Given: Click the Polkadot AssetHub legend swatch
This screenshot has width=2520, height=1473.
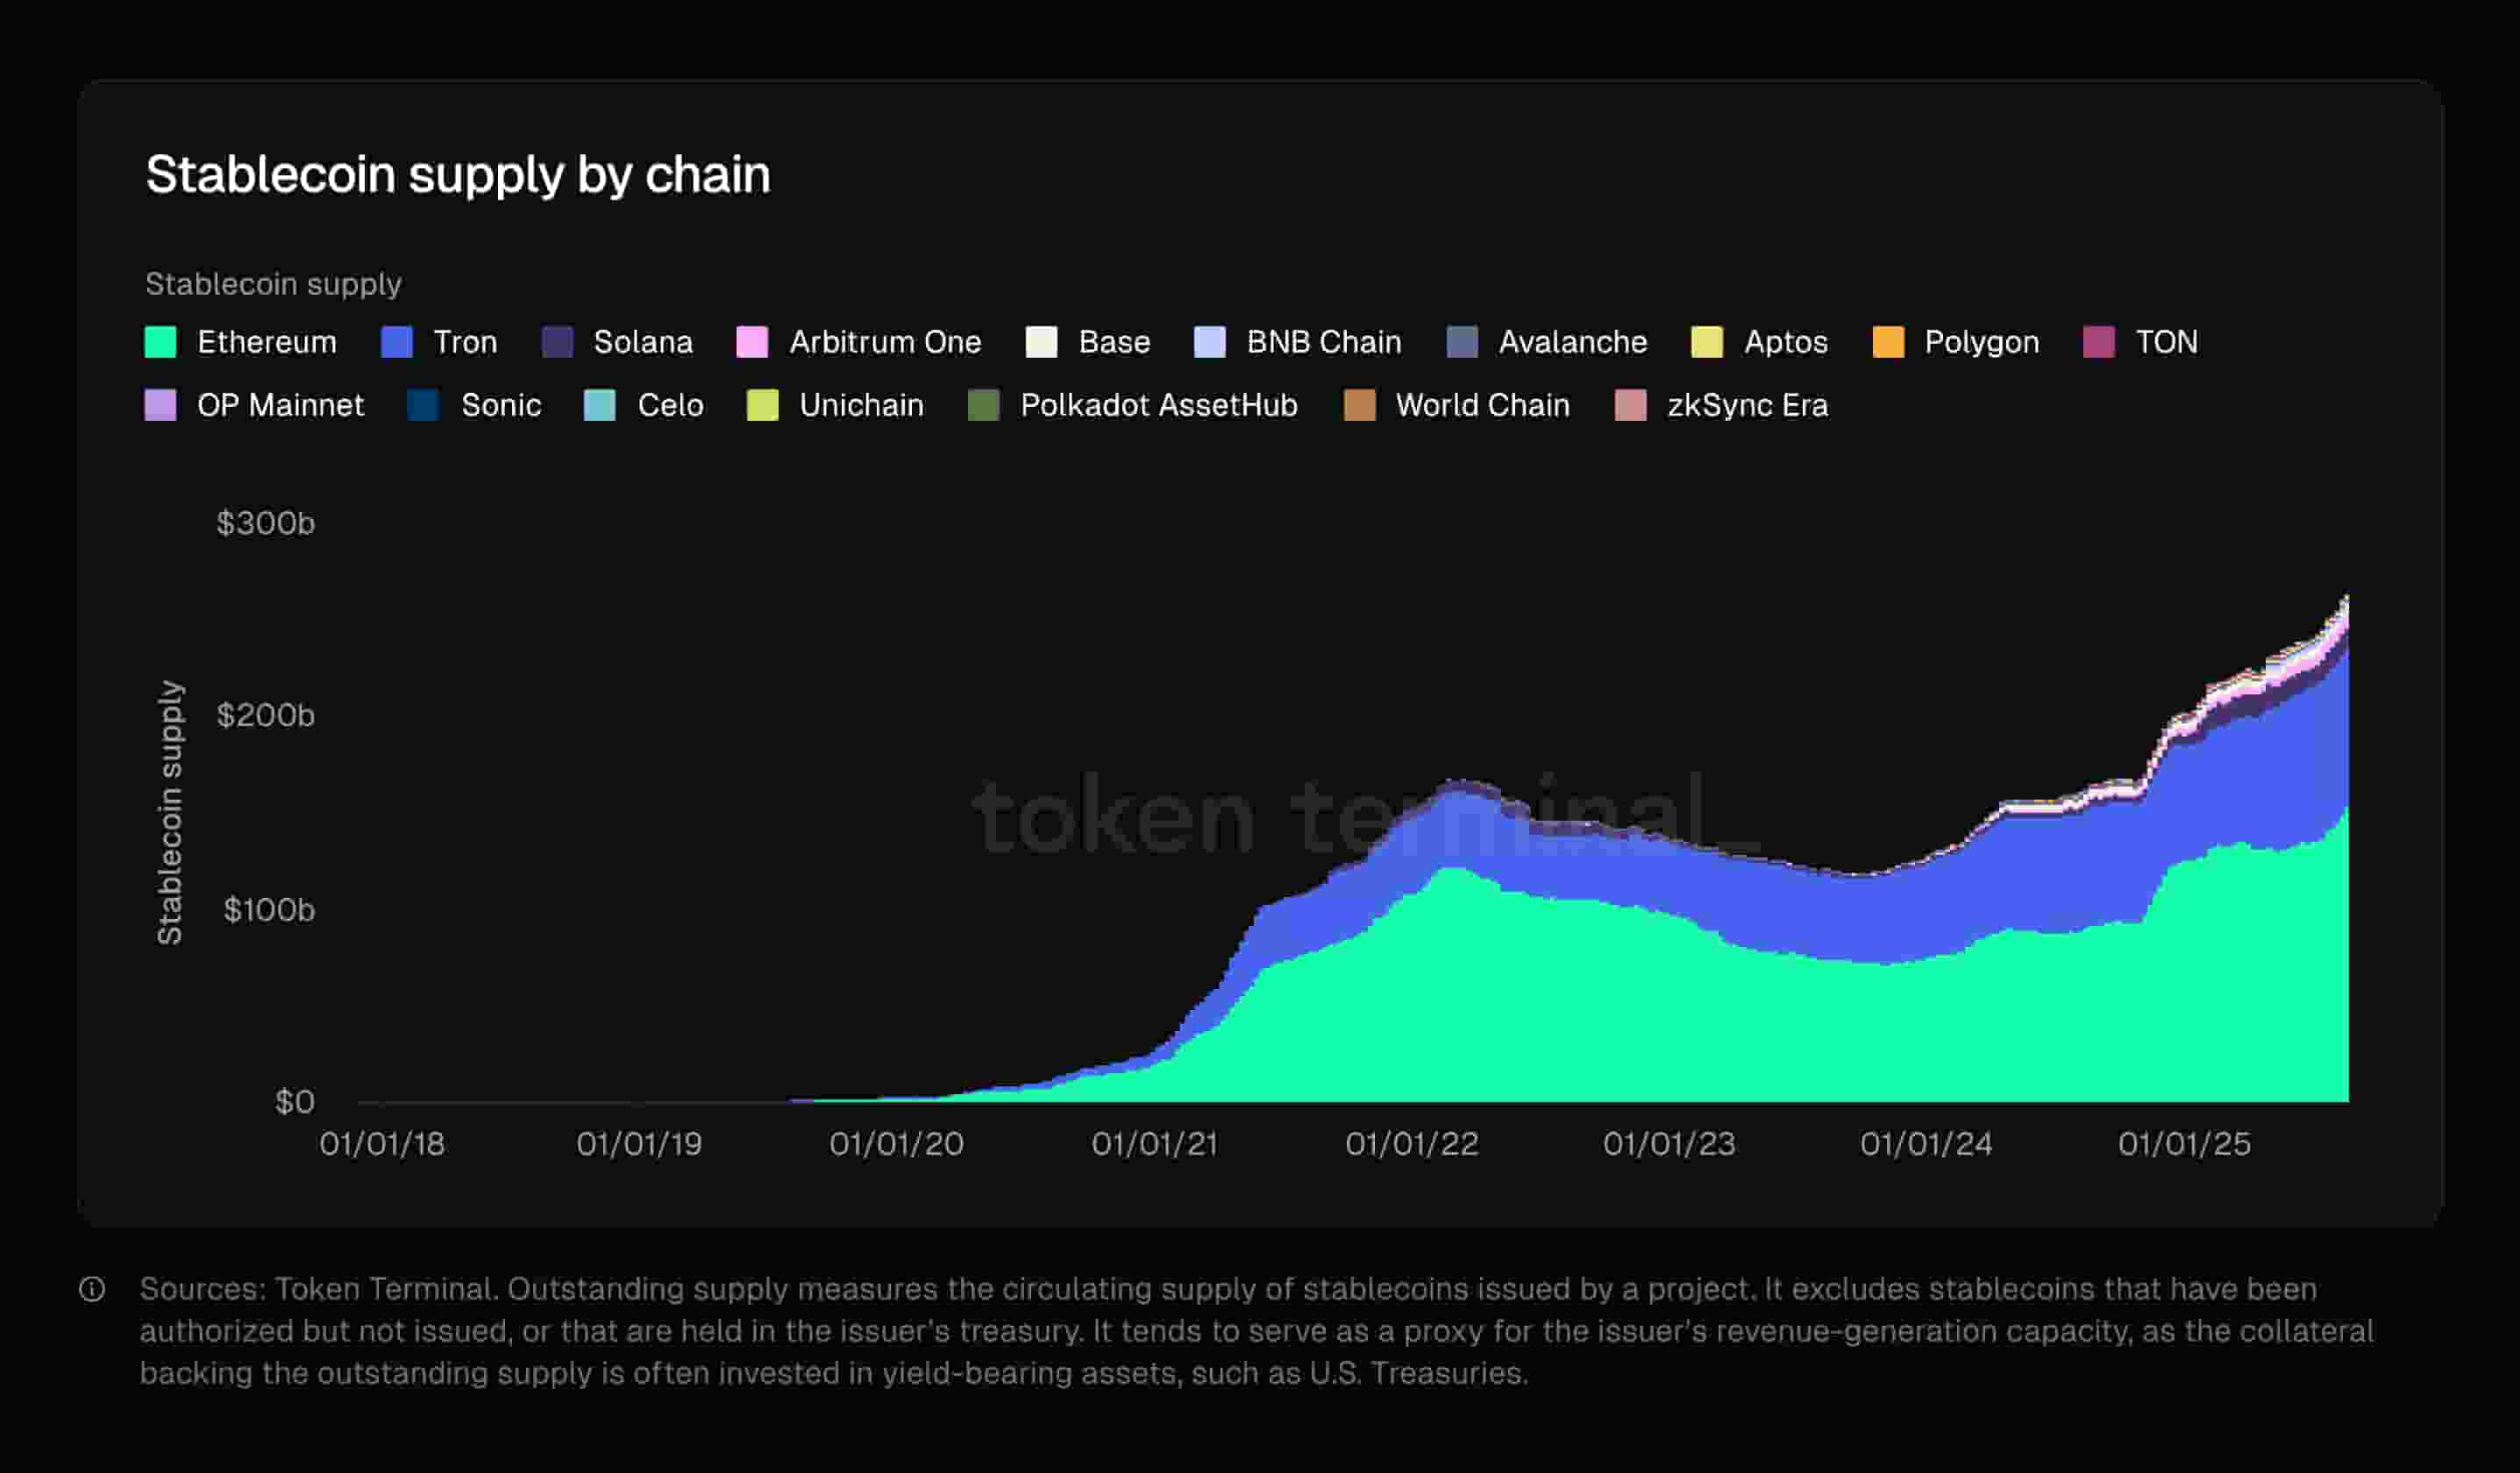Looking at the screenshot, I should (984, 405).
